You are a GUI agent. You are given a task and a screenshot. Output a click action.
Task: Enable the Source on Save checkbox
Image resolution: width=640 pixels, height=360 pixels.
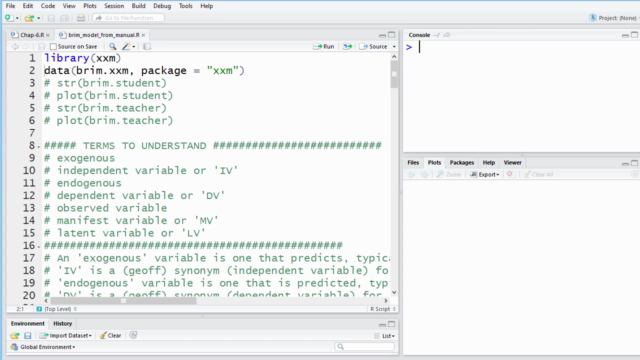tap(53, 47)
